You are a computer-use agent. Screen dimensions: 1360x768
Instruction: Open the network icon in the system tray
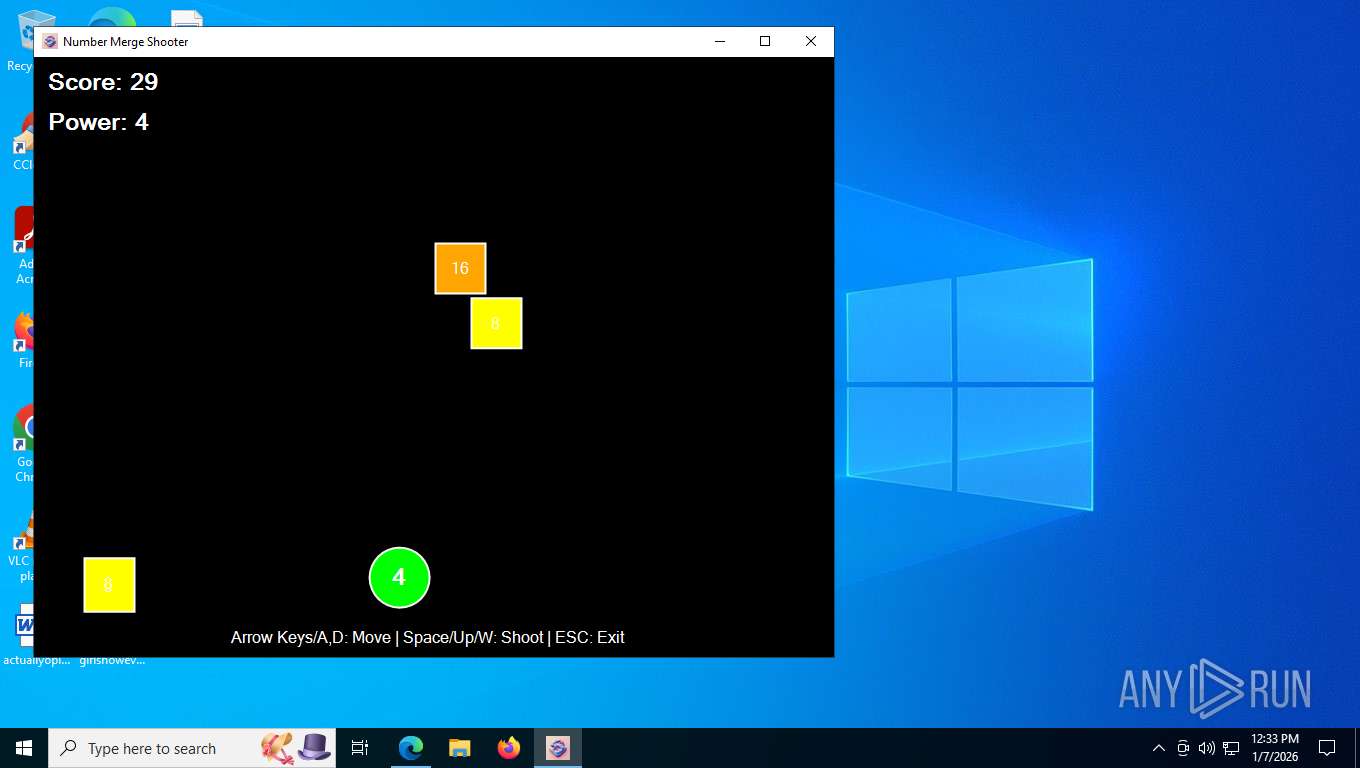1231,748
